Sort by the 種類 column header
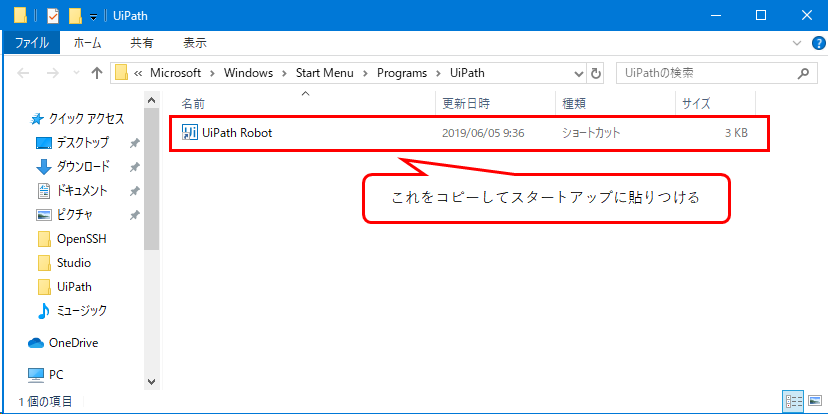This screenshot has width=828, height=414. pos(573,104)
